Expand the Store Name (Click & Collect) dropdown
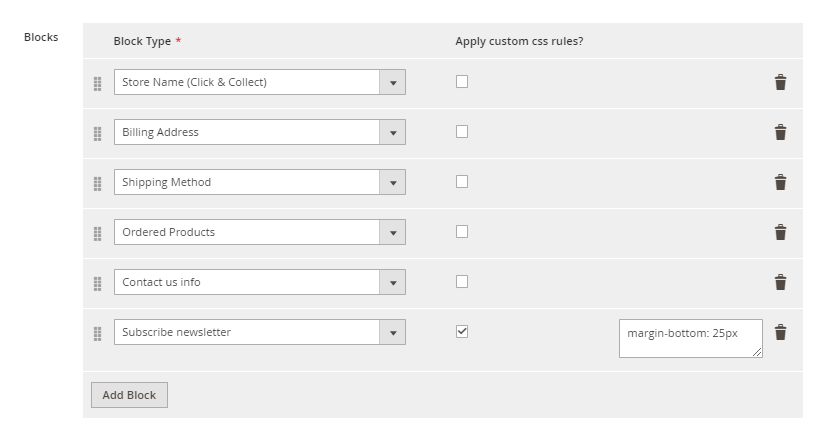 click(259, 82)
